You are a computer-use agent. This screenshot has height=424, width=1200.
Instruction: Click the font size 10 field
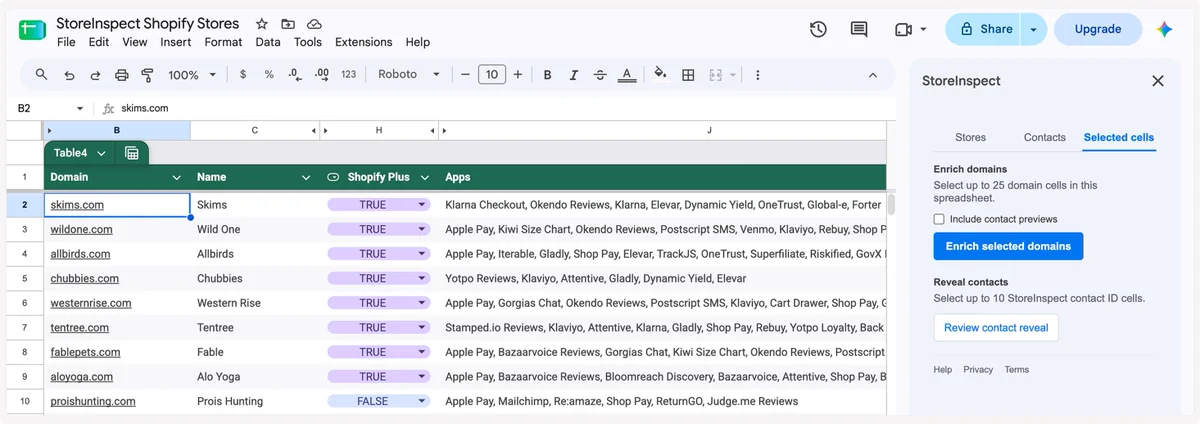pyautogui.click(x=491, y=75)
